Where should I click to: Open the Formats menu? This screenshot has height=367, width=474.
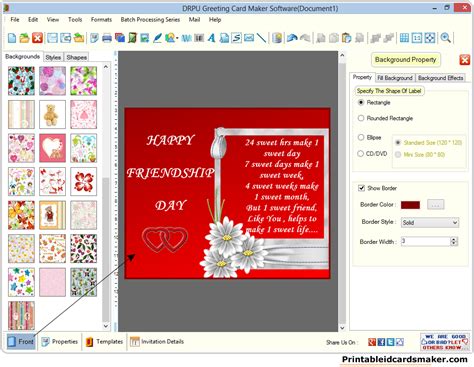pos(101,20)
